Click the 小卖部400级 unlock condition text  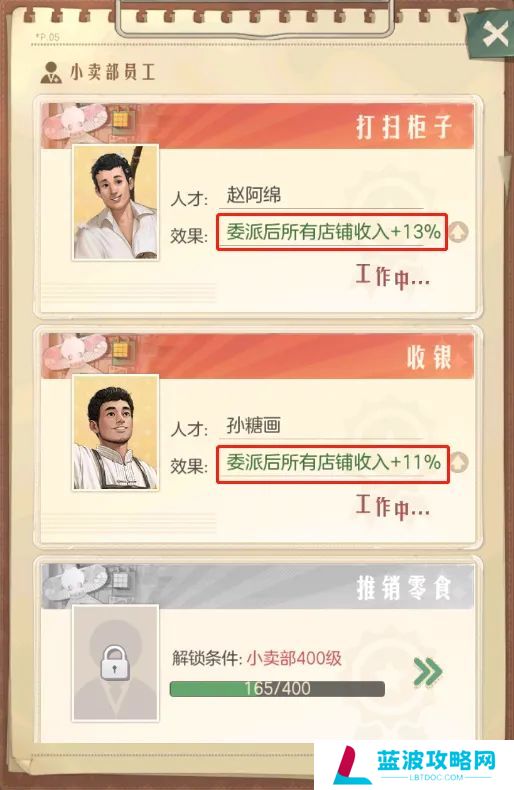[x=294, y=658]
